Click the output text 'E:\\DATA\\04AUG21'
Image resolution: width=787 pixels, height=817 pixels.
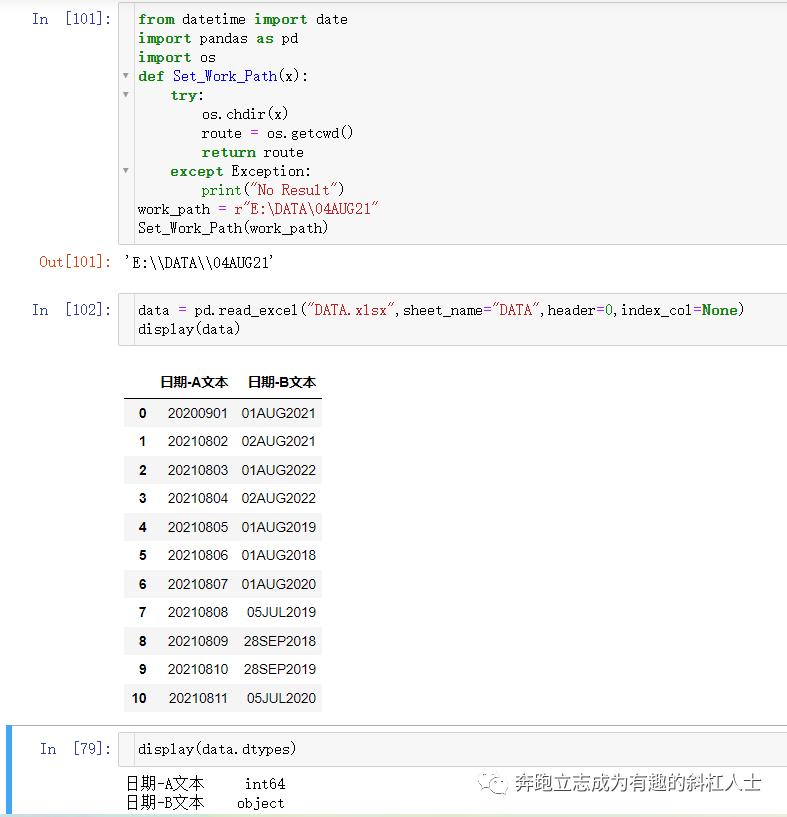pyautogui.click(x=199, y=262)
